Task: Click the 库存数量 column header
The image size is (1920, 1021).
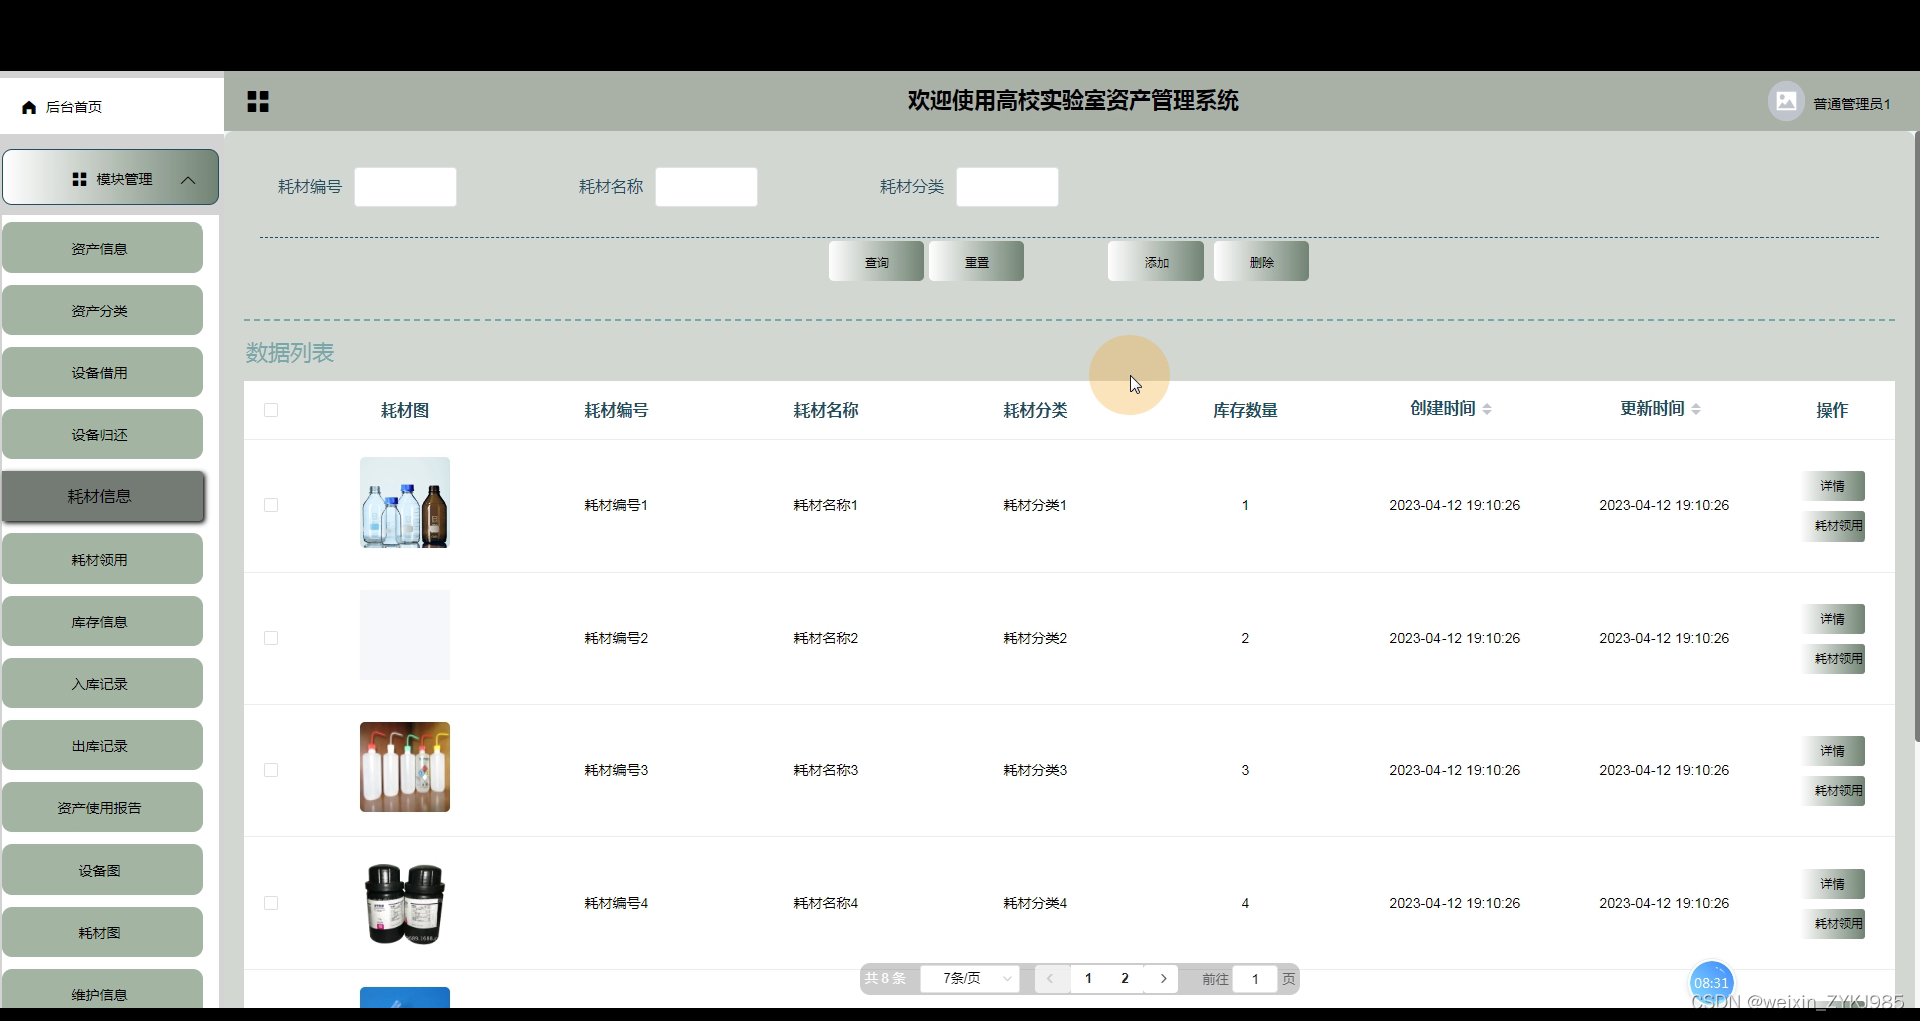Action: coord(1245,410)
